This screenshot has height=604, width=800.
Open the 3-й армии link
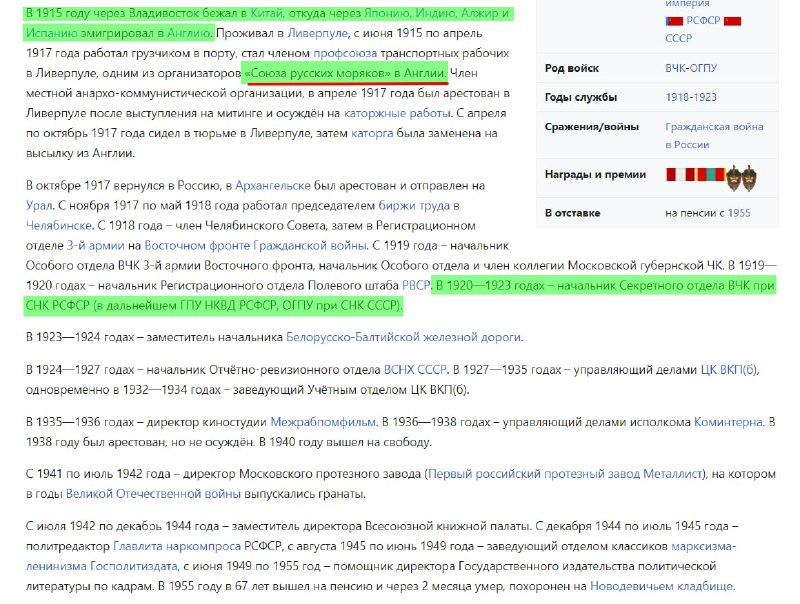95,245
